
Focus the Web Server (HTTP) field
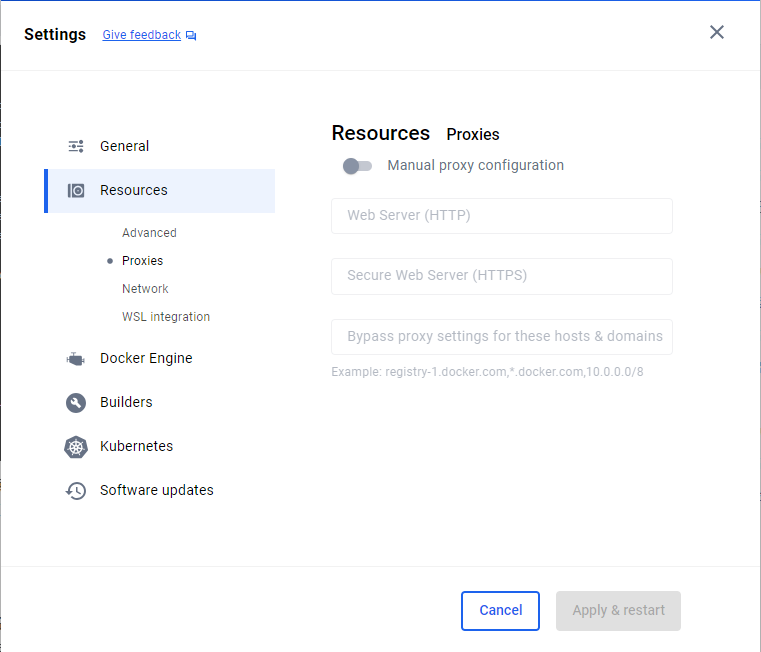[502, 216]
